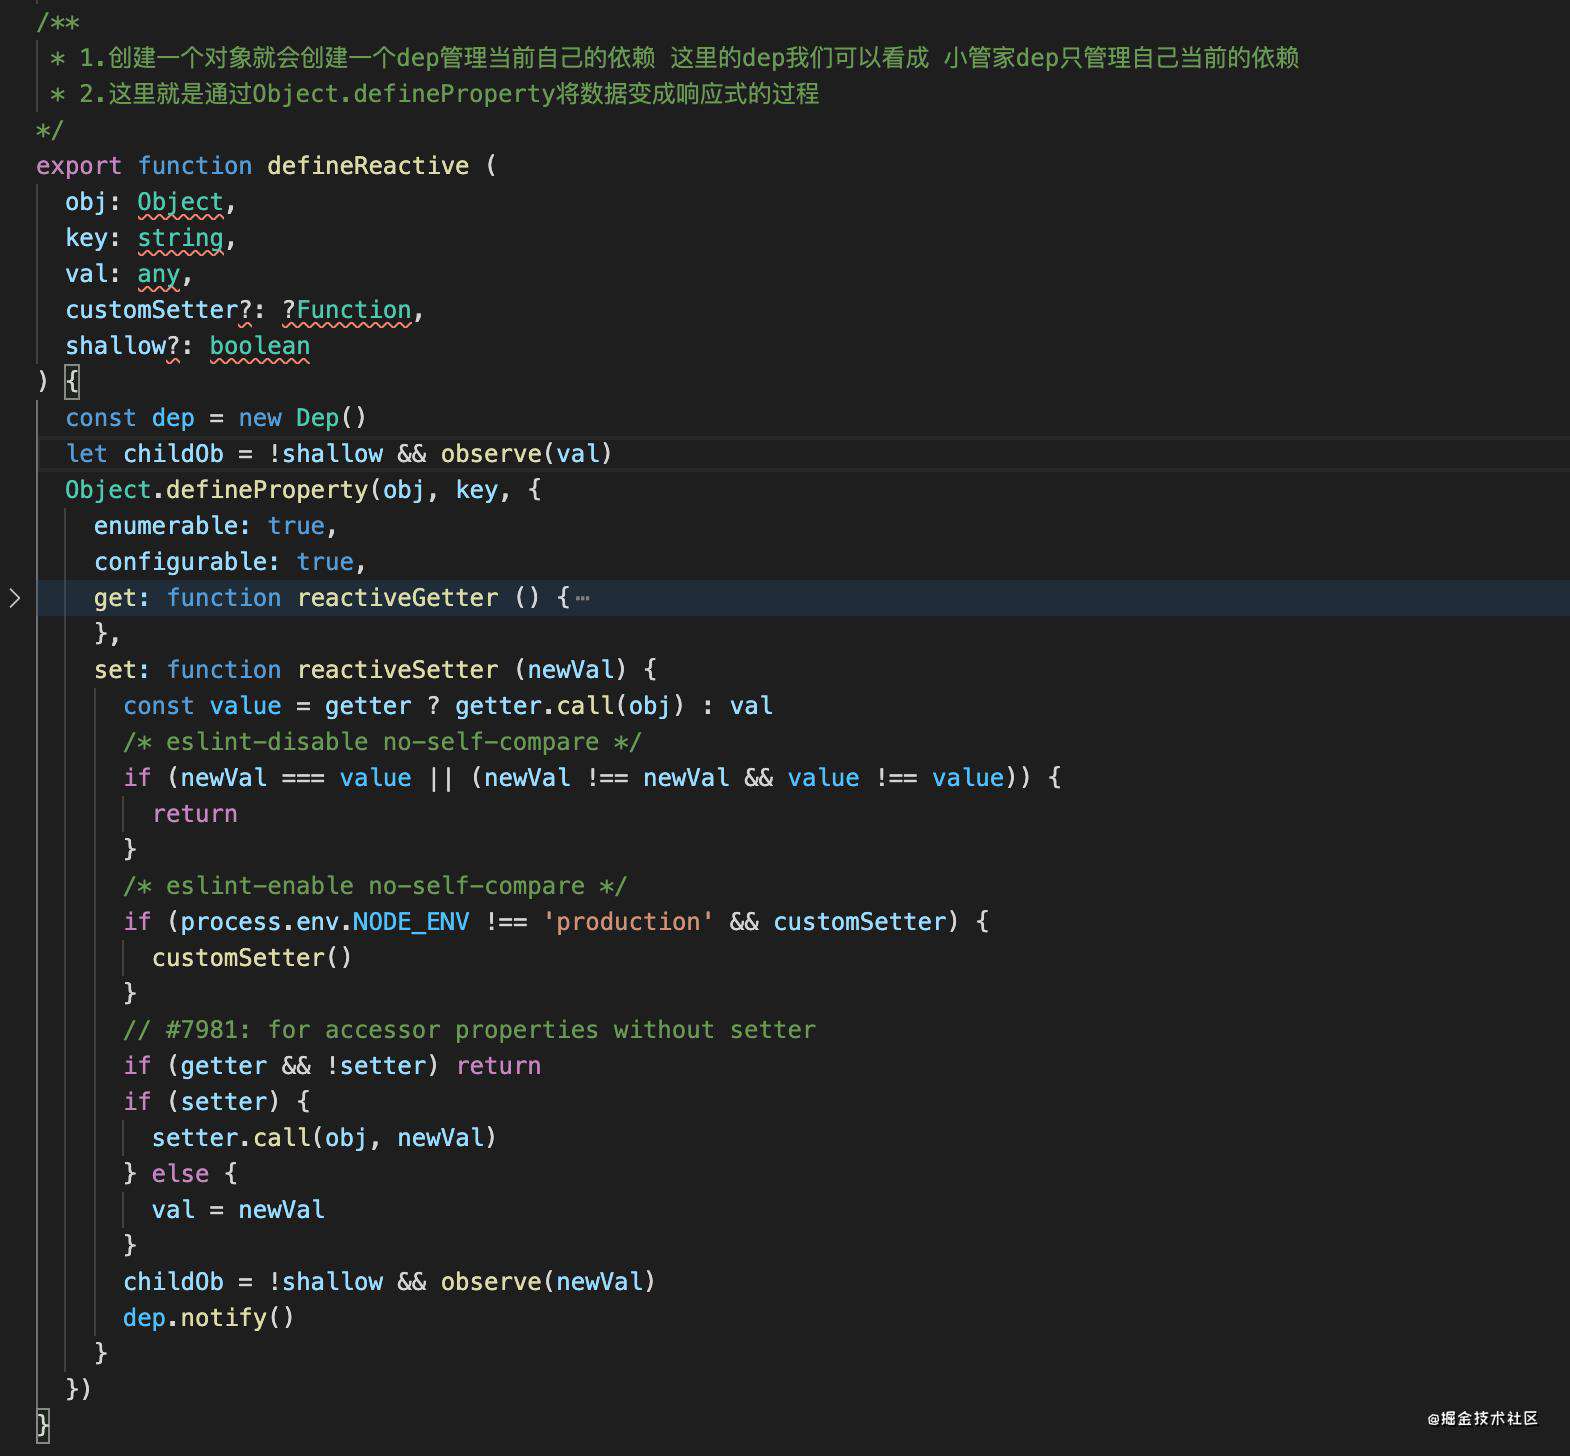This screenshot has height=1456, width=1570.
Task: Click the eslint-enable no-self-compare comment
Action: 375,886
